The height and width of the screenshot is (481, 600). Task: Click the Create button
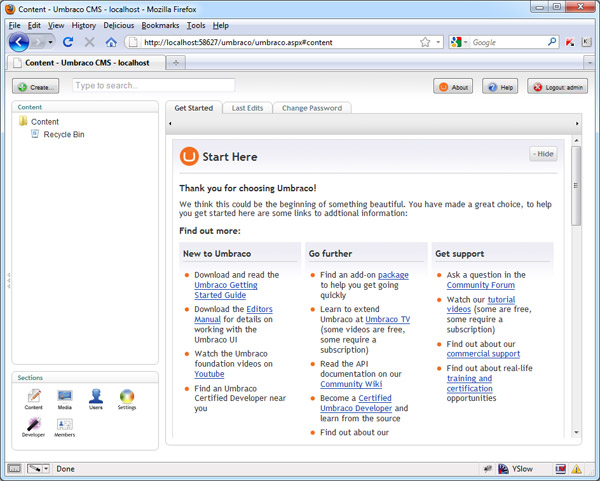36,87
